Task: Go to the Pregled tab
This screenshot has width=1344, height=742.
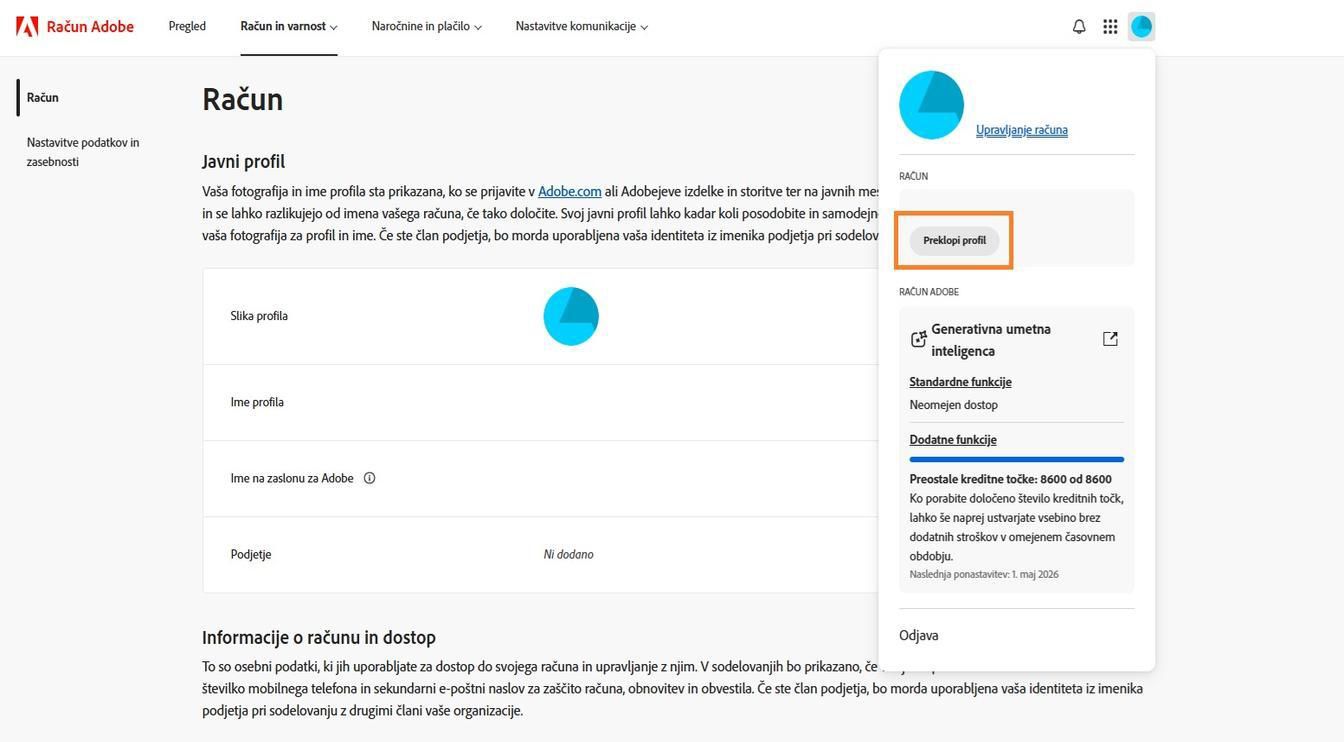Action: pos(187,26)
